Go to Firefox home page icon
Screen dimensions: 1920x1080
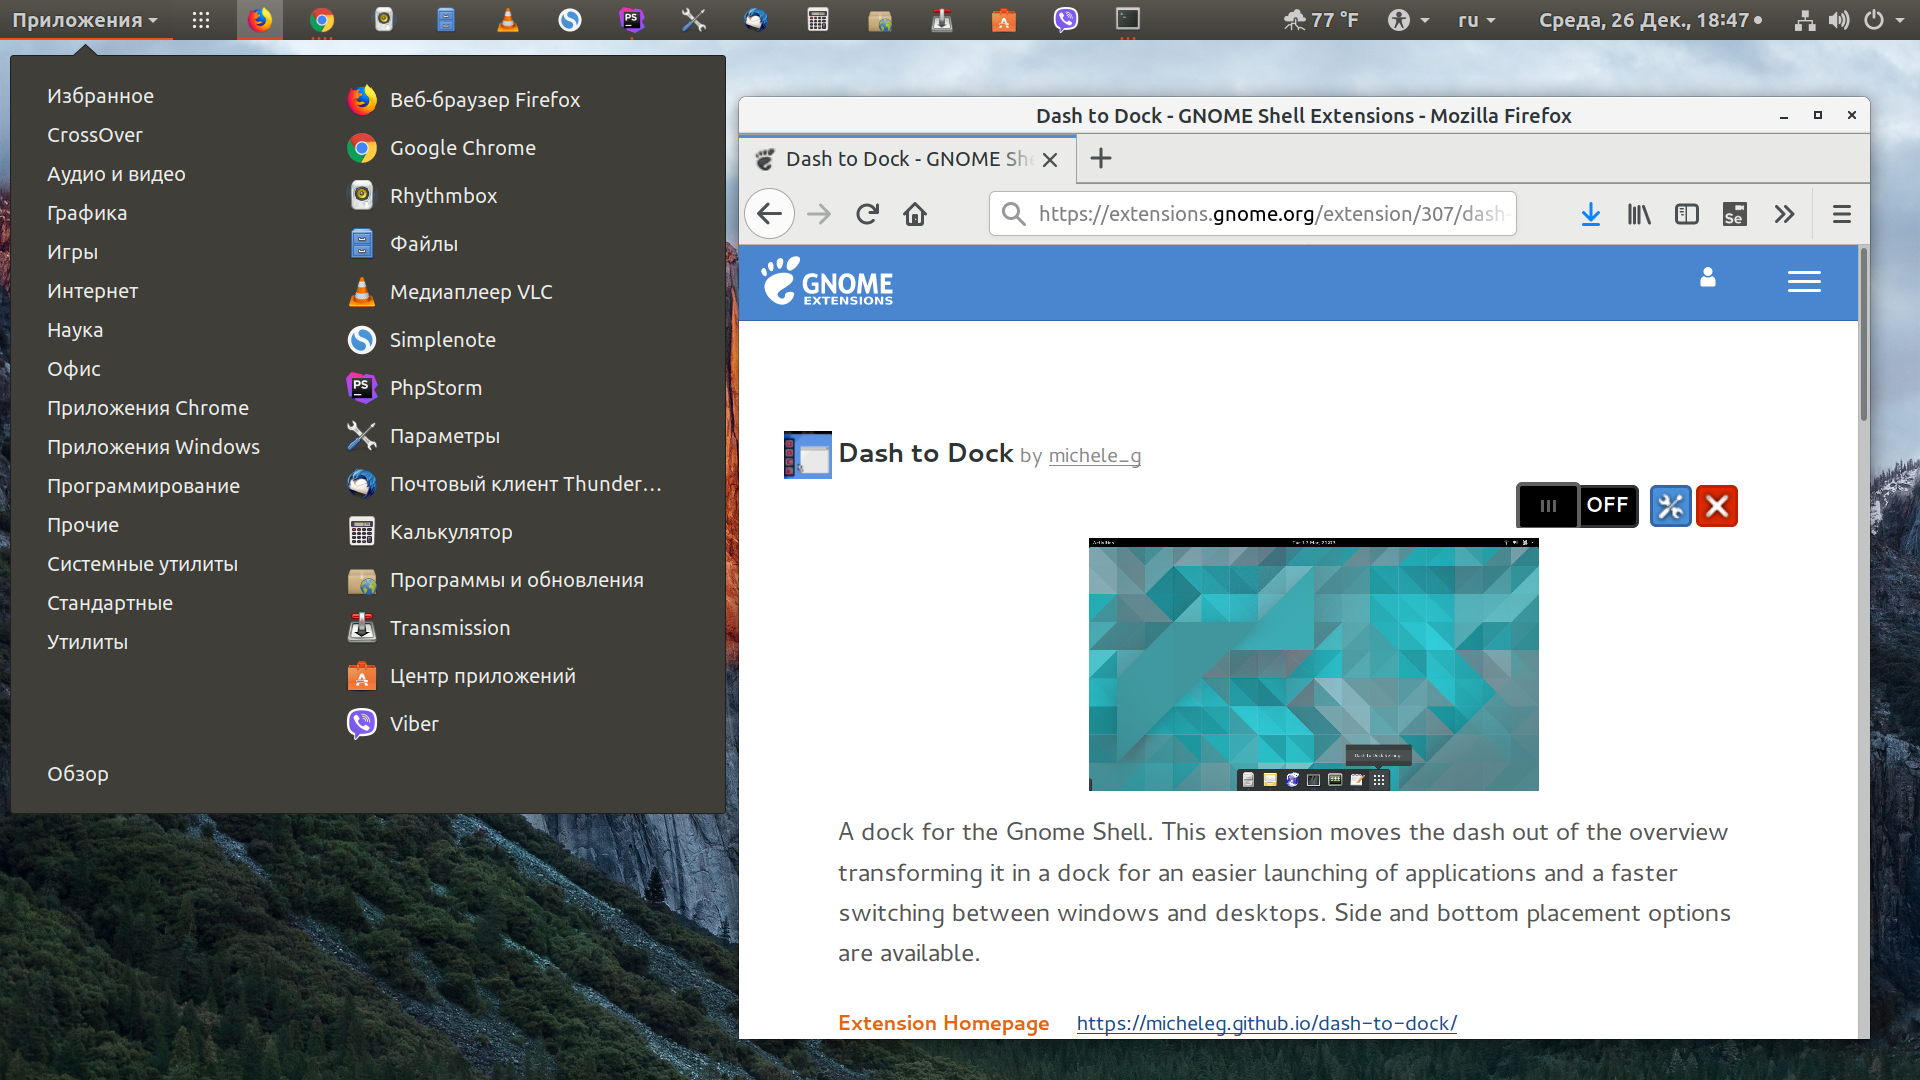click(915, 214)
